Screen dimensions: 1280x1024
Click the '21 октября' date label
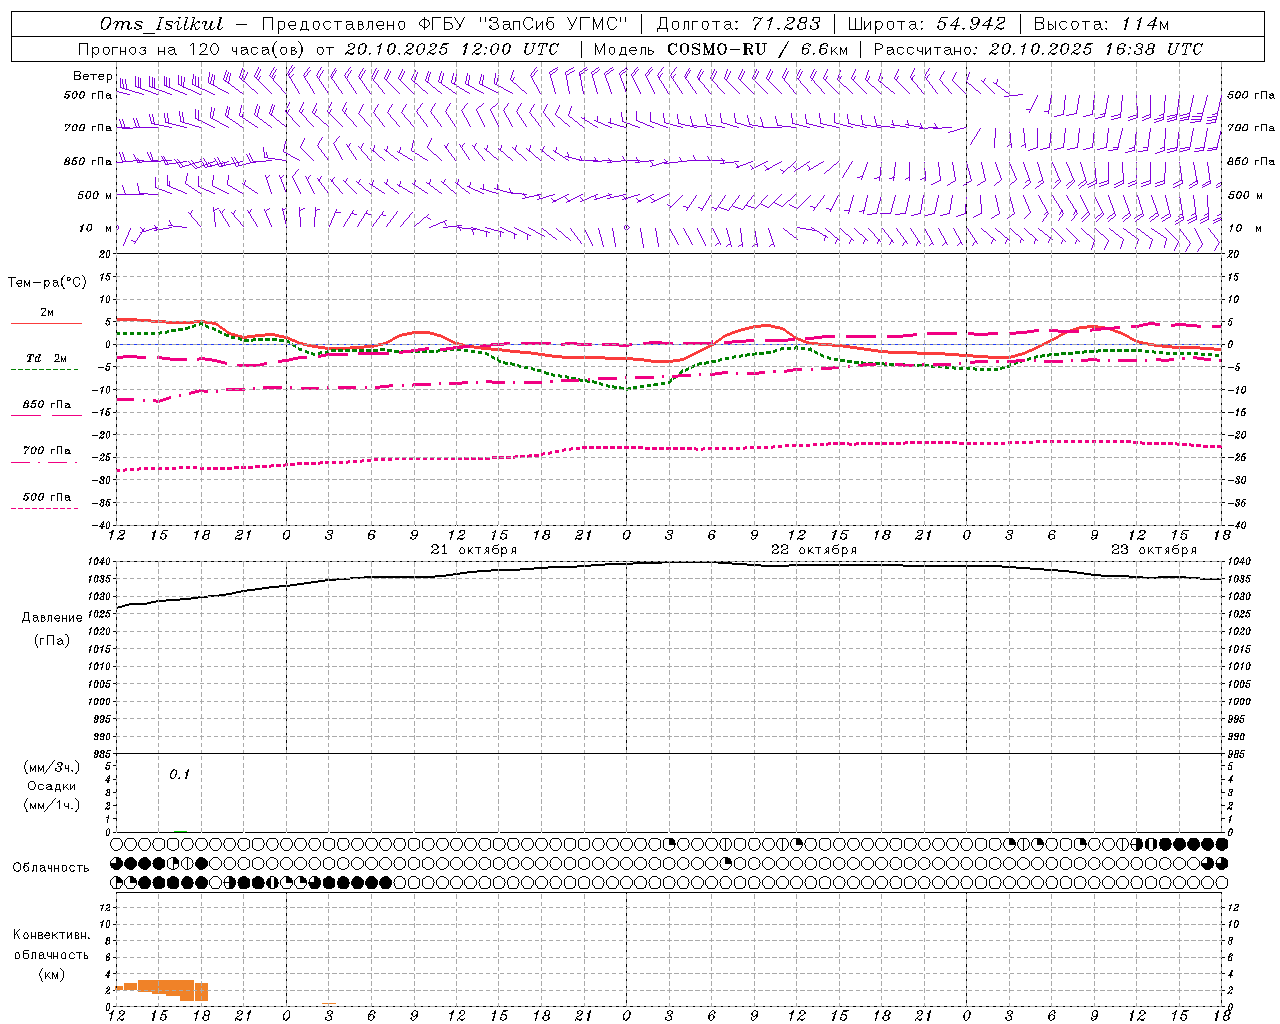pyautogui.click(x=474, y=550)
